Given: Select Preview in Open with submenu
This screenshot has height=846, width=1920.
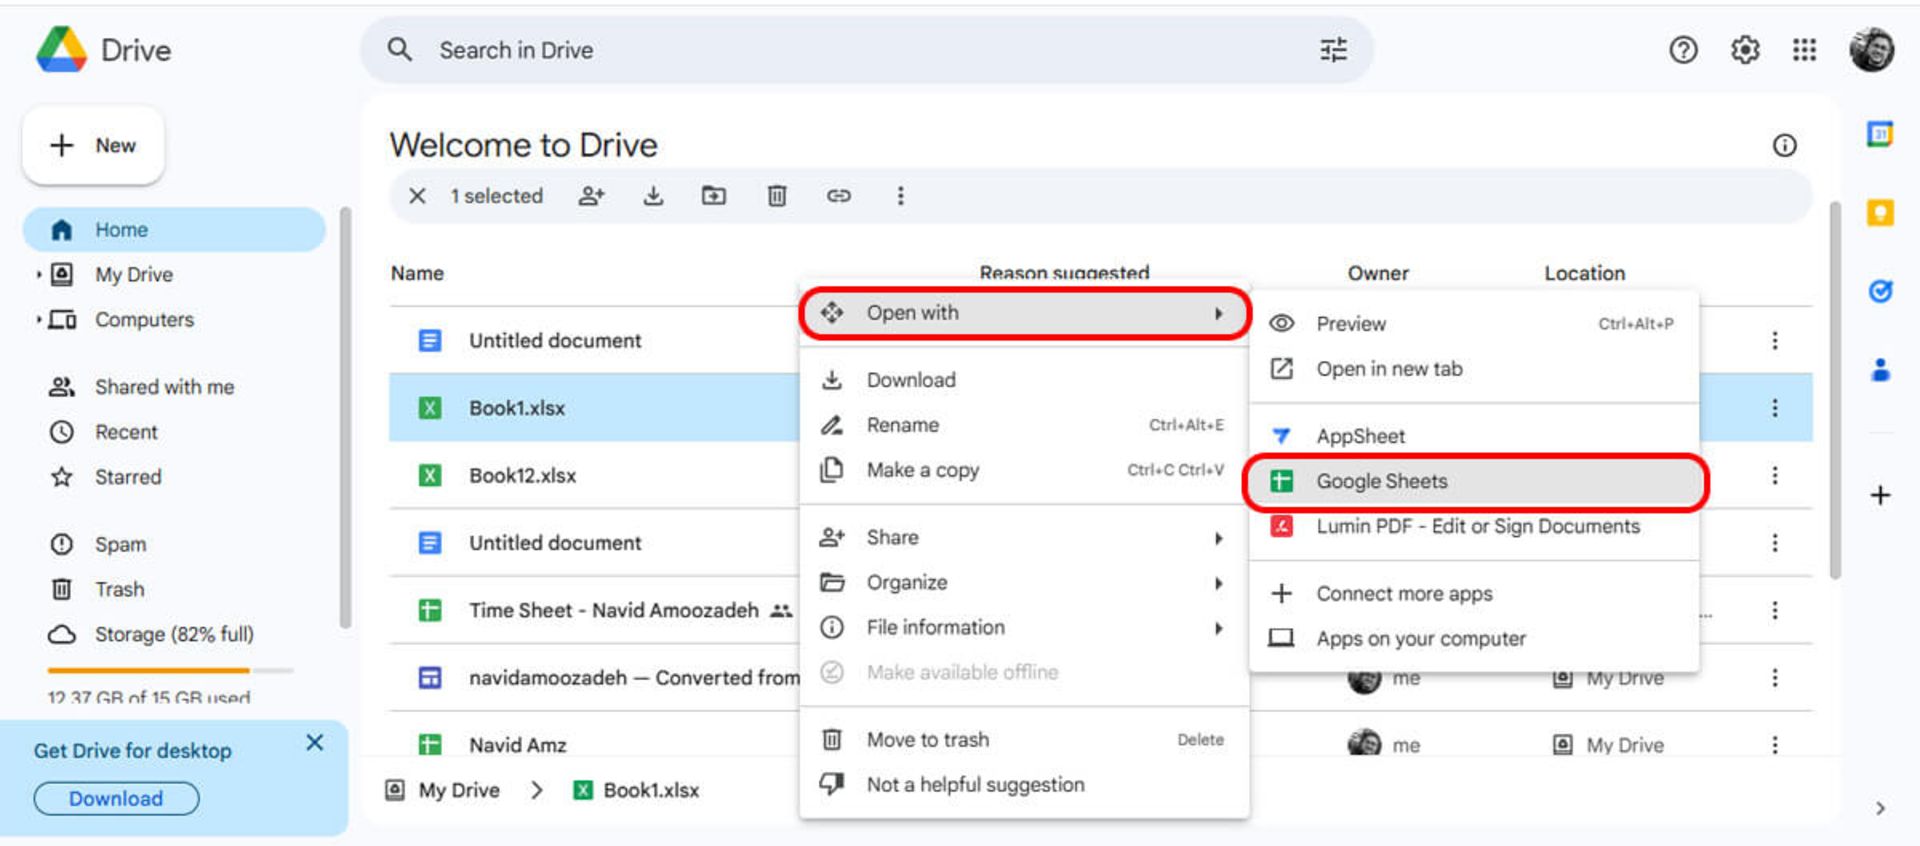Looking at the screenshot, I should pyautogui.click(x=1475, y=324).
